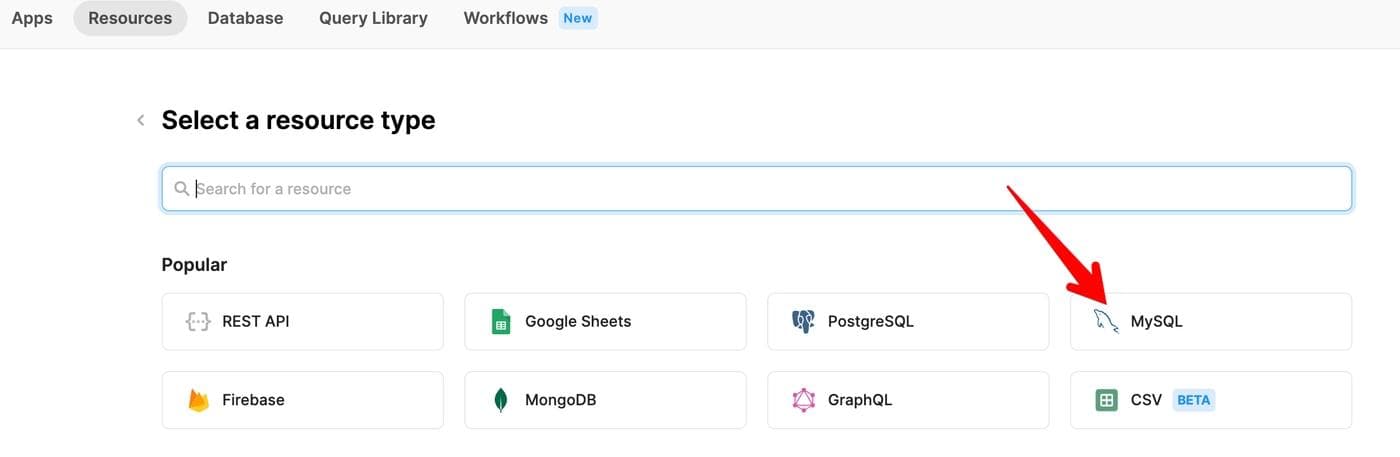Image resolution: width=1400 pixels, height=457 pixels.
Task: Click the Firebase flame icon
Action: (198, 400)
